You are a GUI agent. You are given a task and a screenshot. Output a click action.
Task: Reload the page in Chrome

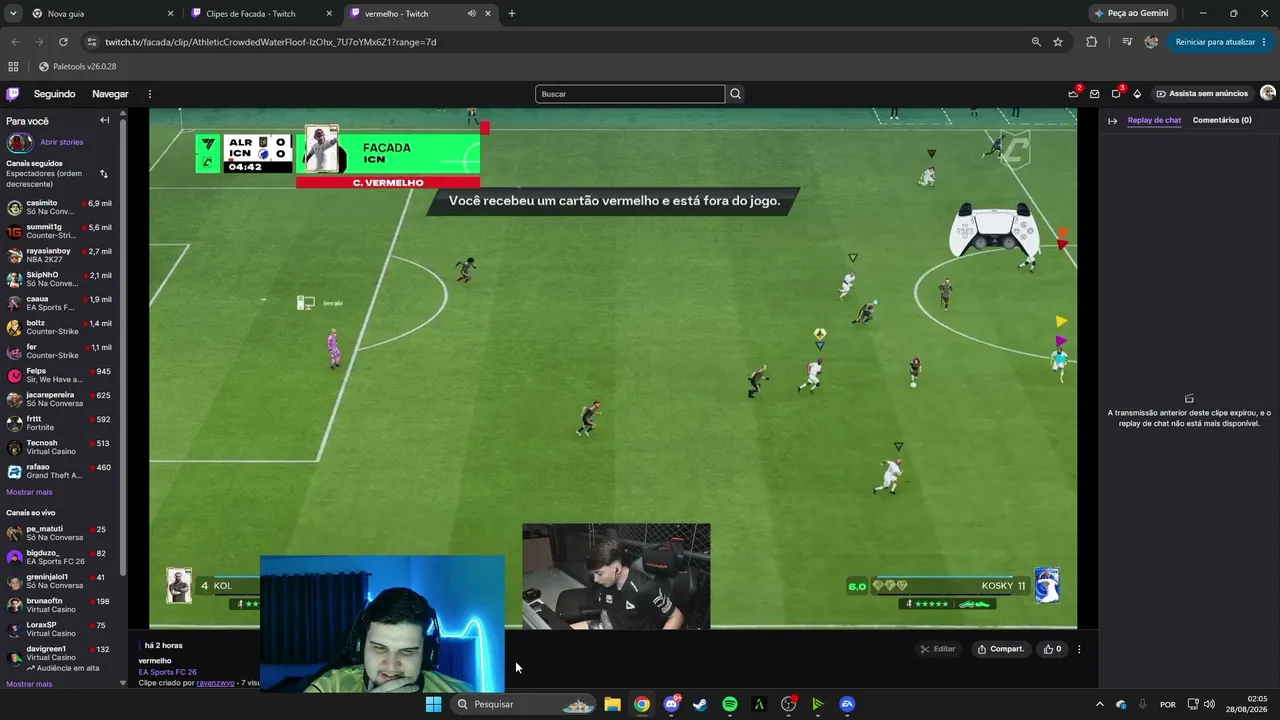coord(63,42)
